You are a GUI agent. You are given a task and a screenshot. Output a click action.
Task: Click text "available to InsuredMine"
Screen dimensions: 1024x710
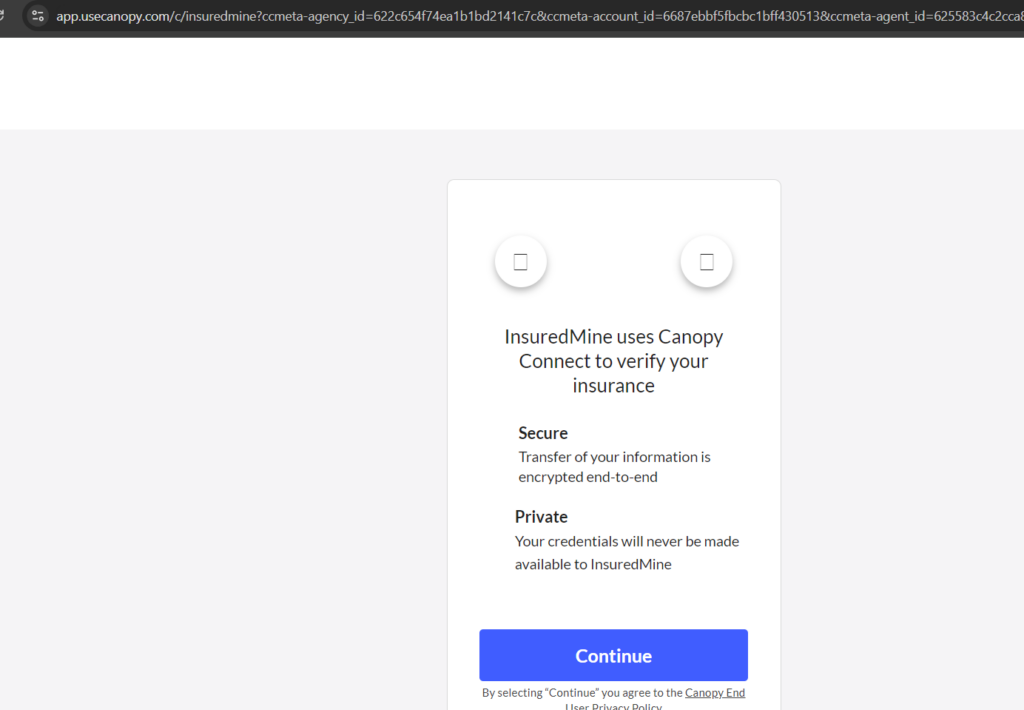click(x=593, y=564)
